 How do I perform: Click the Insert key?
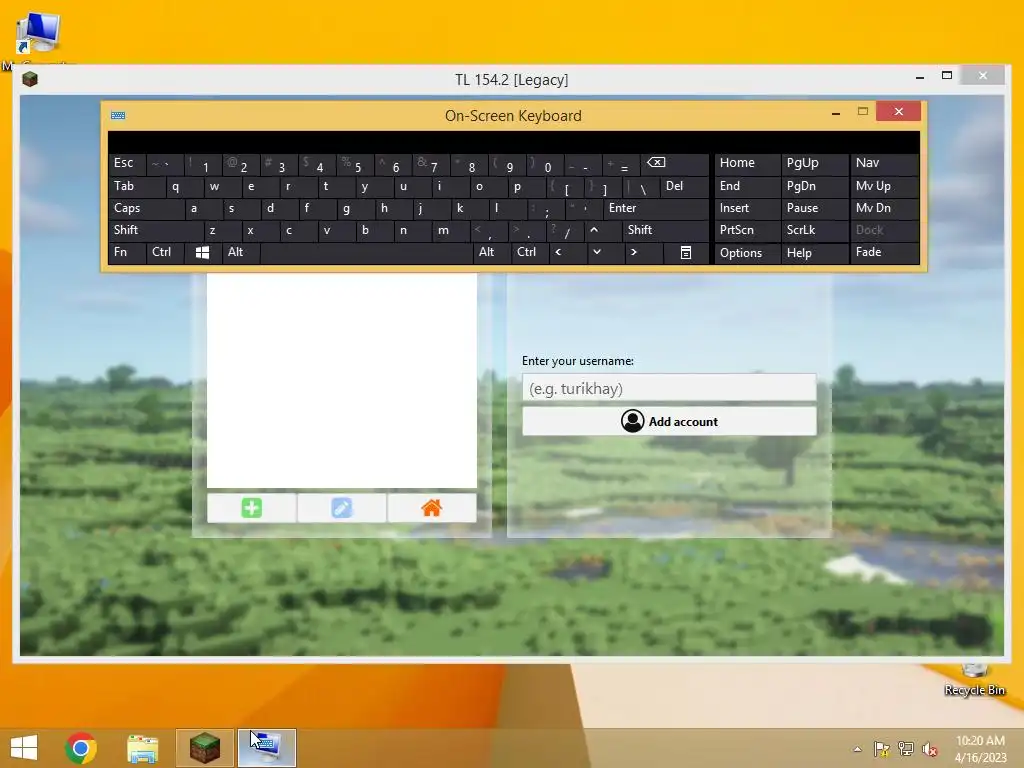coord(747,208)
